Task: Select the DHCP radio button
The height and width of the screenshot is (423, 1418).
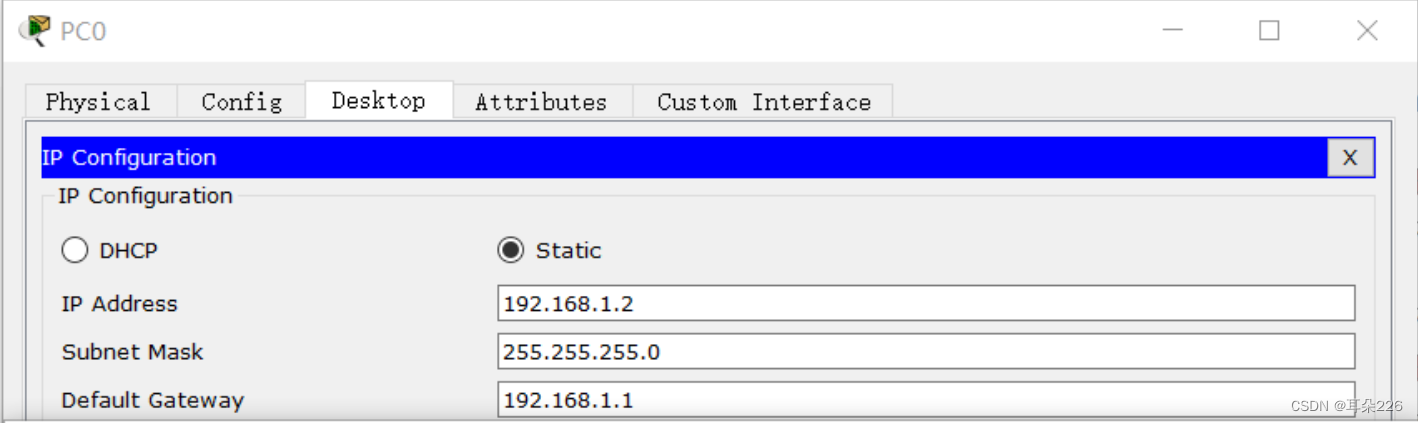Action: coord(75,250)
